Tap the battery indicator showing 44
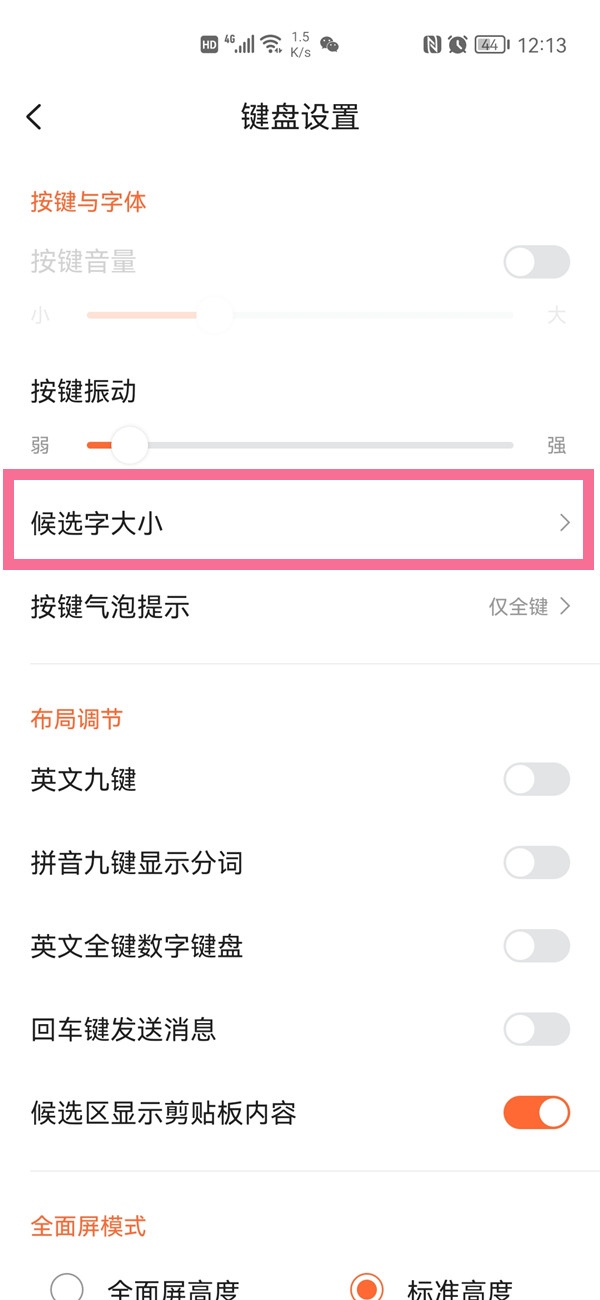The image size is (600, 1300). (488, 45)
